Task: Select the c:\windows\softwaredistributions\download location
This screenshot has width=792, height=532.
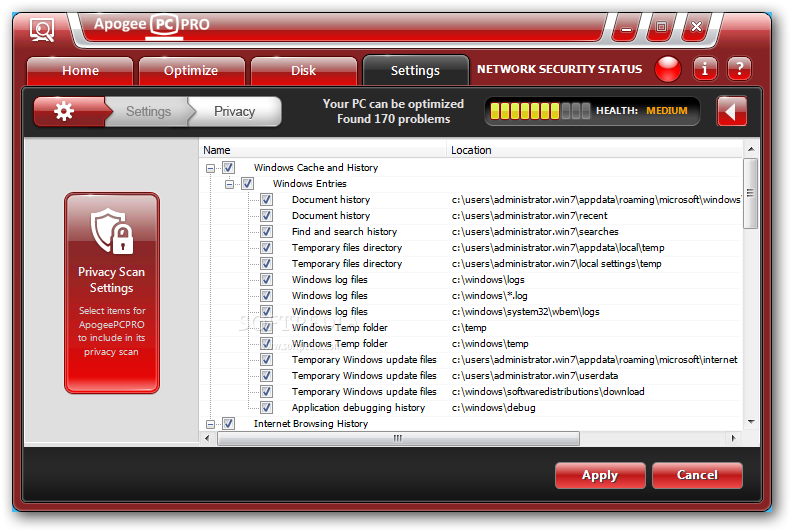Action: (548, 392)
